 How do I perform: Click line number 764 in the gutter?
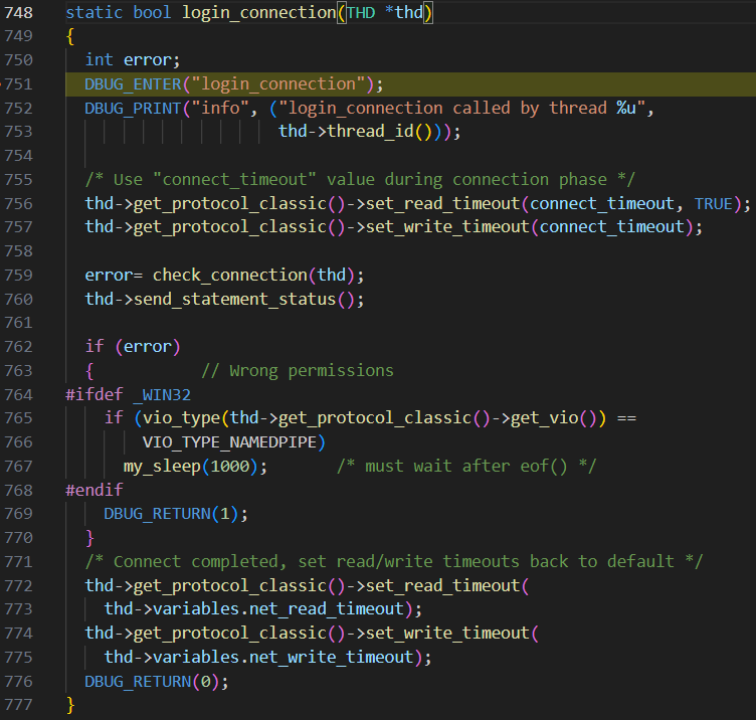click(18, 395)
